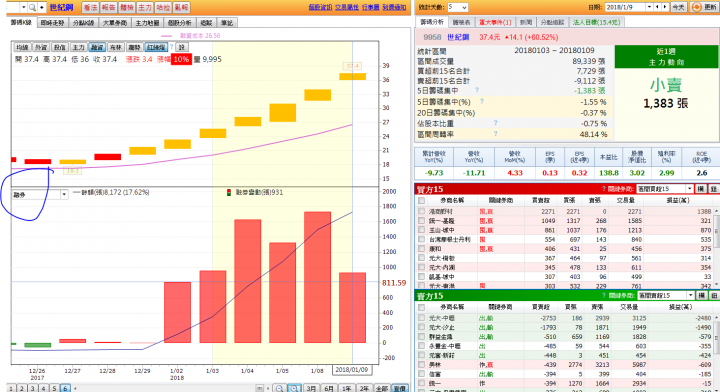The height and width of the screenshot is (392, 720).
Task: Click the 設 settings button on chart toolbar
Action: [182, 47]
